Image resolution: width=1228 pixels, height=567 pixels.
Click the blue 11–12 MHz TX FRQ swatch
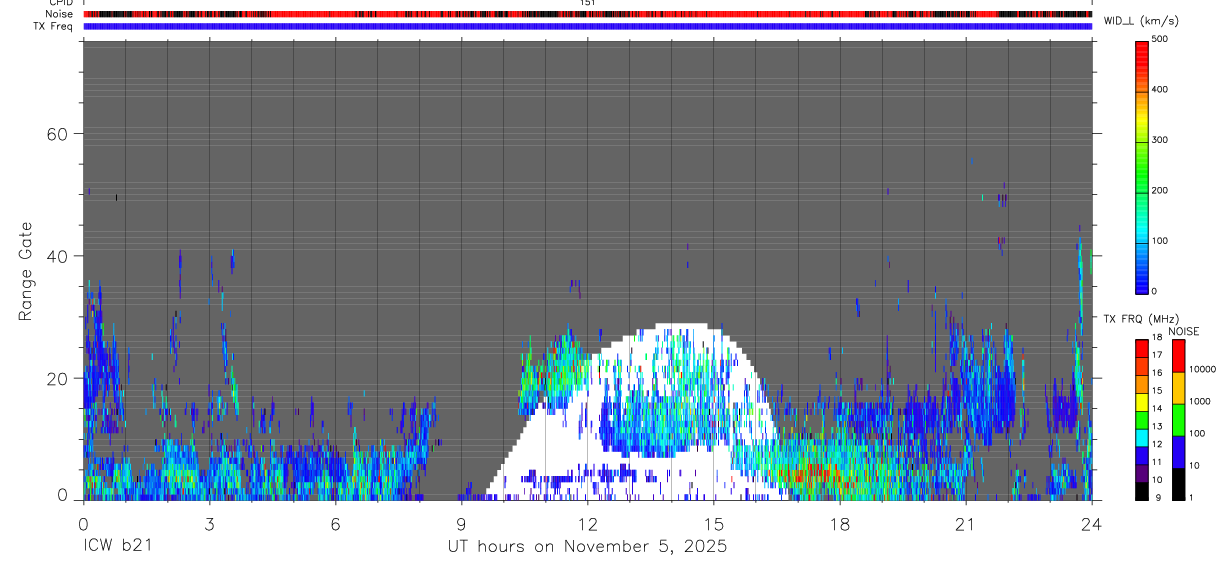[1141, 456]
